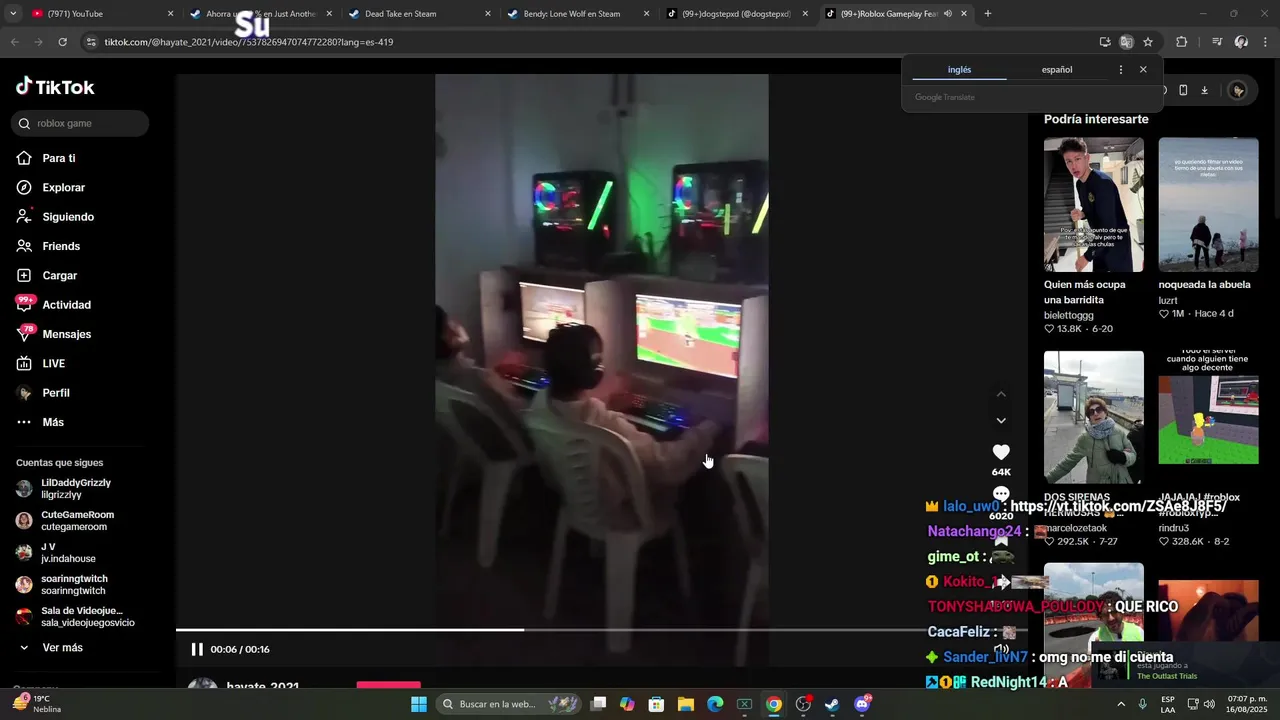Viewport: 1280px width, 720px height.
Task: Open Steam from the taskbar
Action: (832, 704)
